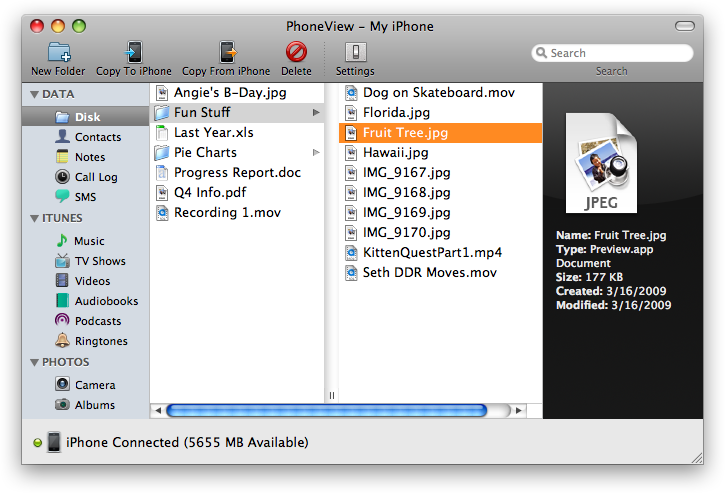
Task: Click the column resize handle
Action: click(x=332, y=395)
